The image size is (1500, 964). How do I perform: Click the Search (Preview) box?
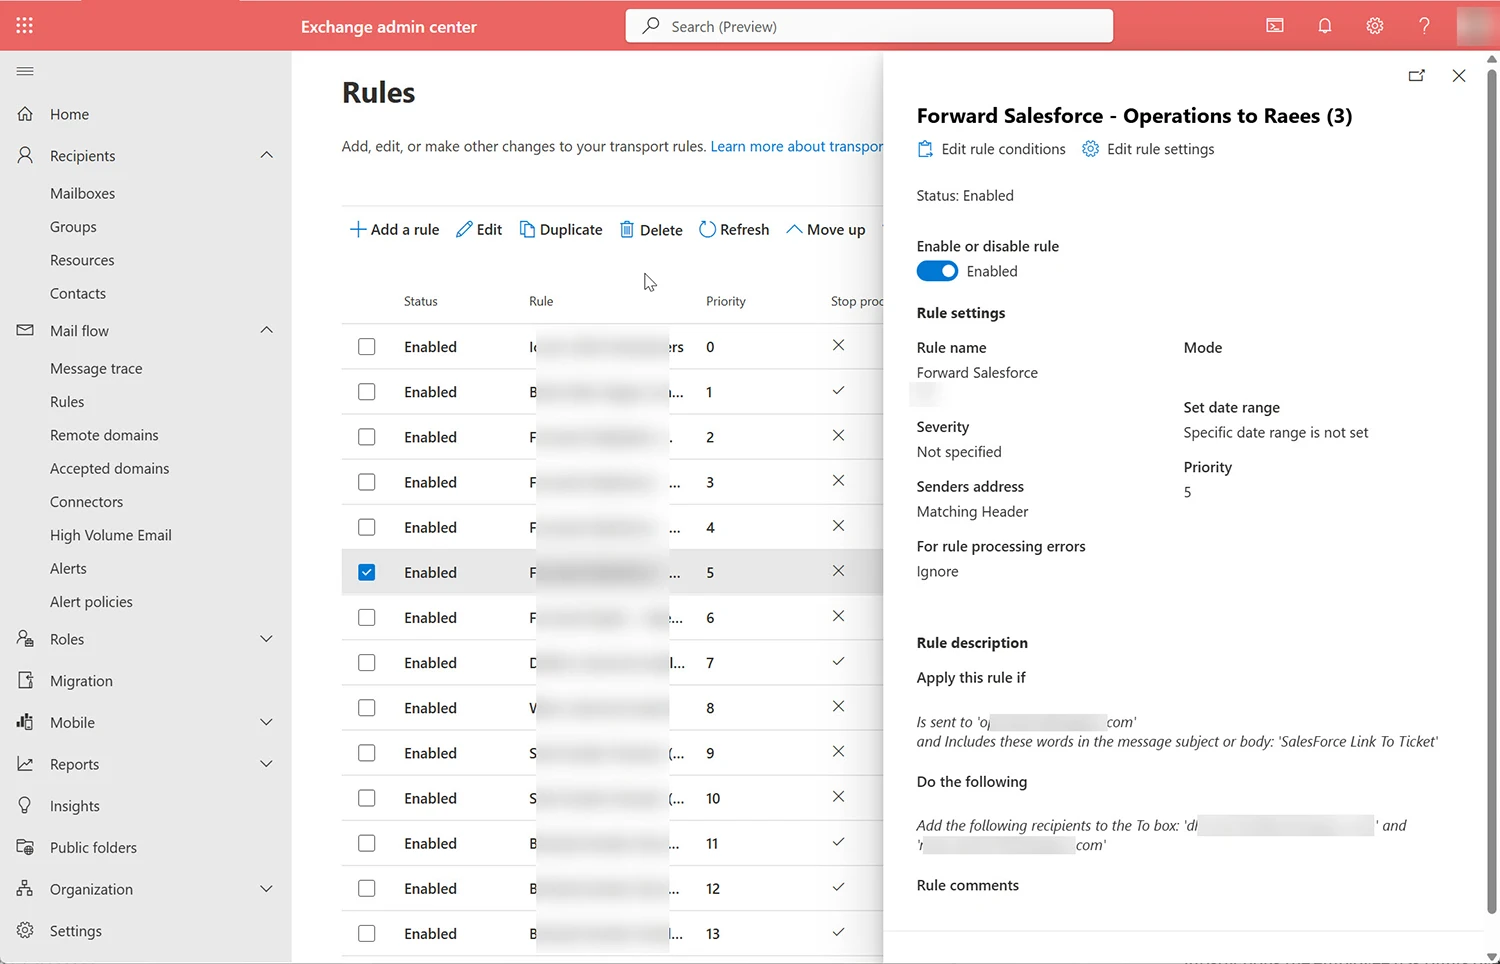(x=869, y=26)
